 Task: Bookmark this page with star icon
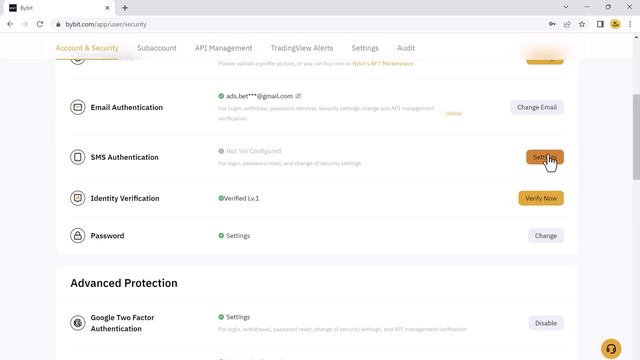[x=582, y=24]
